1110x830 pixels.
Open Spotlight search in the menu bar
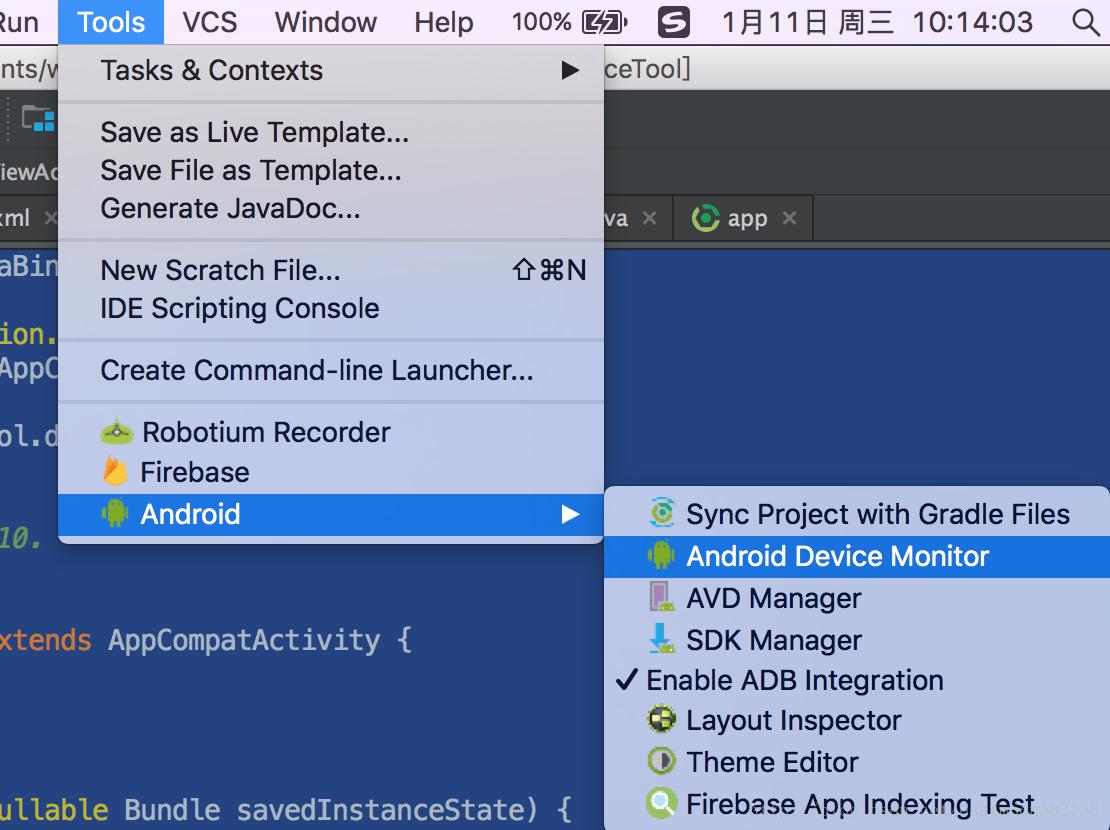[x=1085, y=22]
